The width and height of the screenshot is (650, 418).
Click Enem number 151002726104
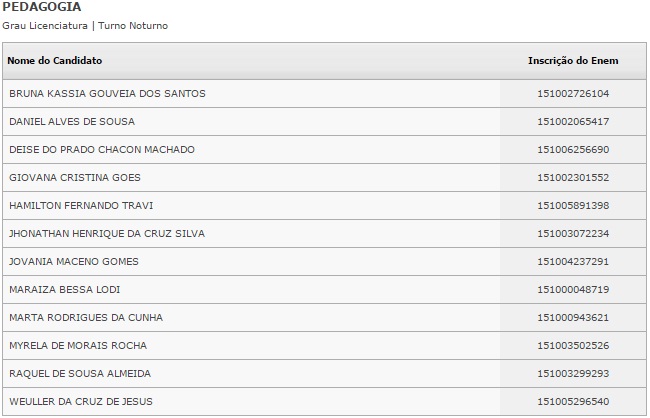tap(573, 94)
